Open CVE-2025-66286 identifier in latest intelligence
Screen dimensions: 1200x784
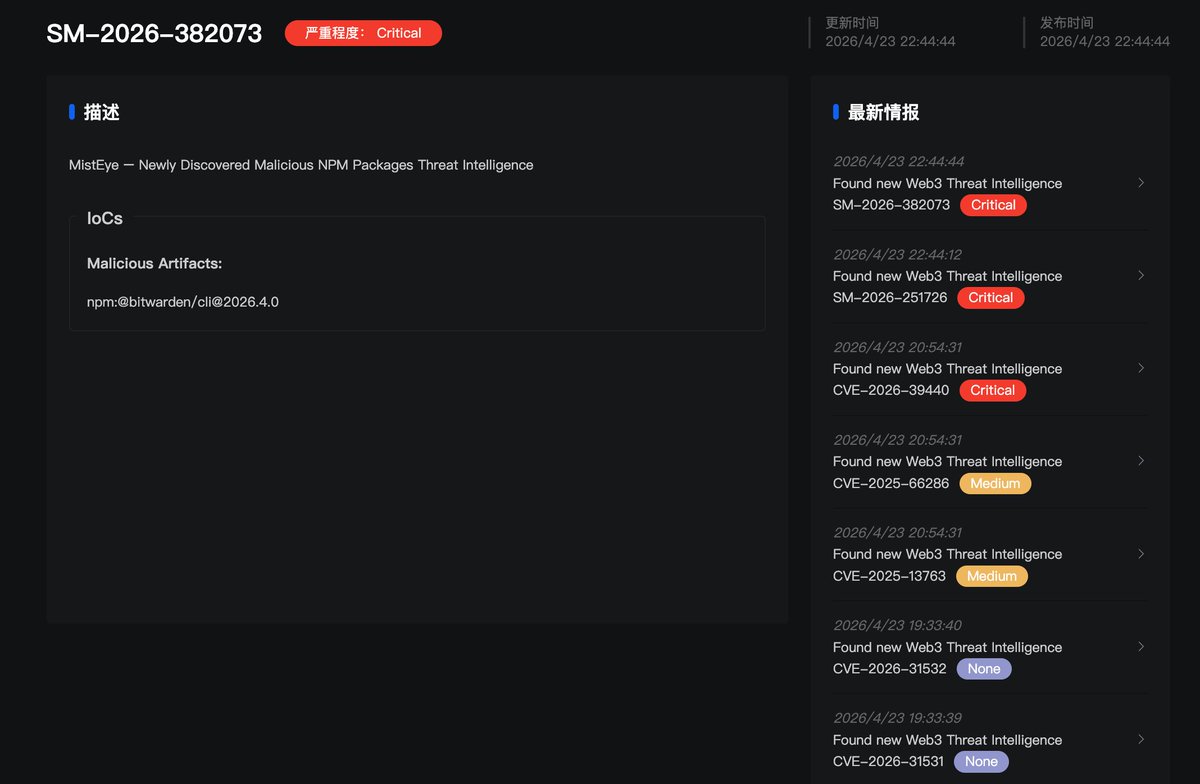click(891, 484)
